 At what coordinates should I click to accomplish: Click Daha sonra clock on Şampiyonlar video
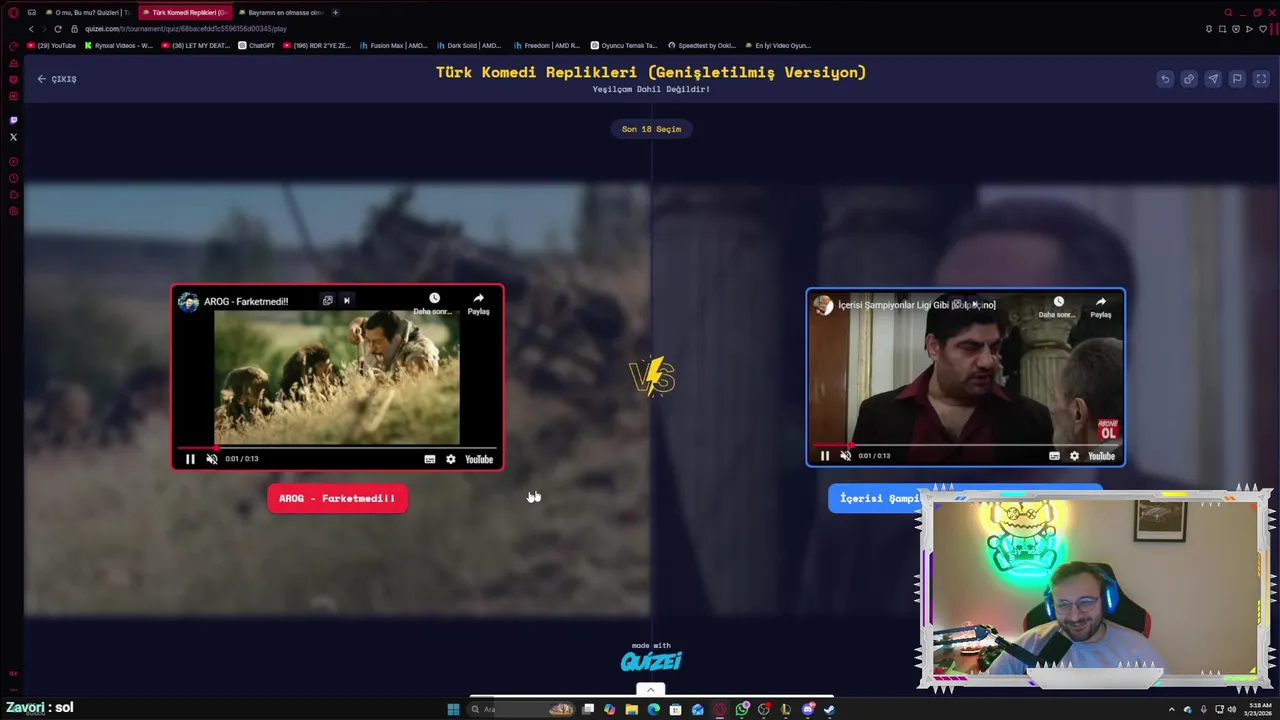tap(1058, 307)
